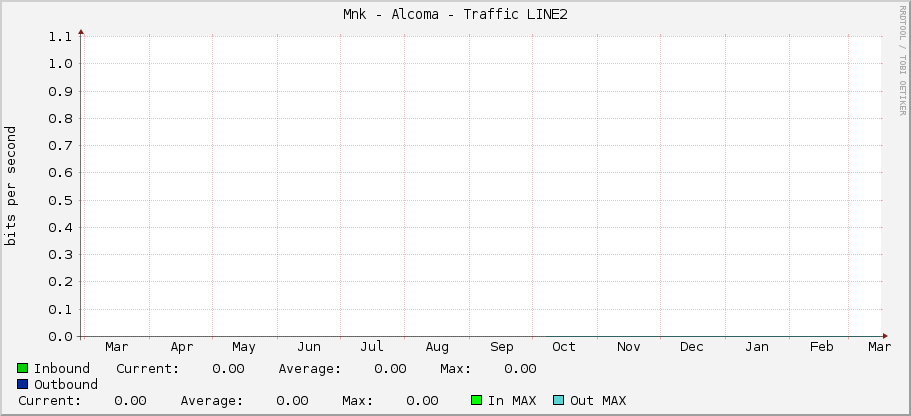Click the 'Dec' month label
The width and height of the screenshot is (911, 416).
coord(691,347)
